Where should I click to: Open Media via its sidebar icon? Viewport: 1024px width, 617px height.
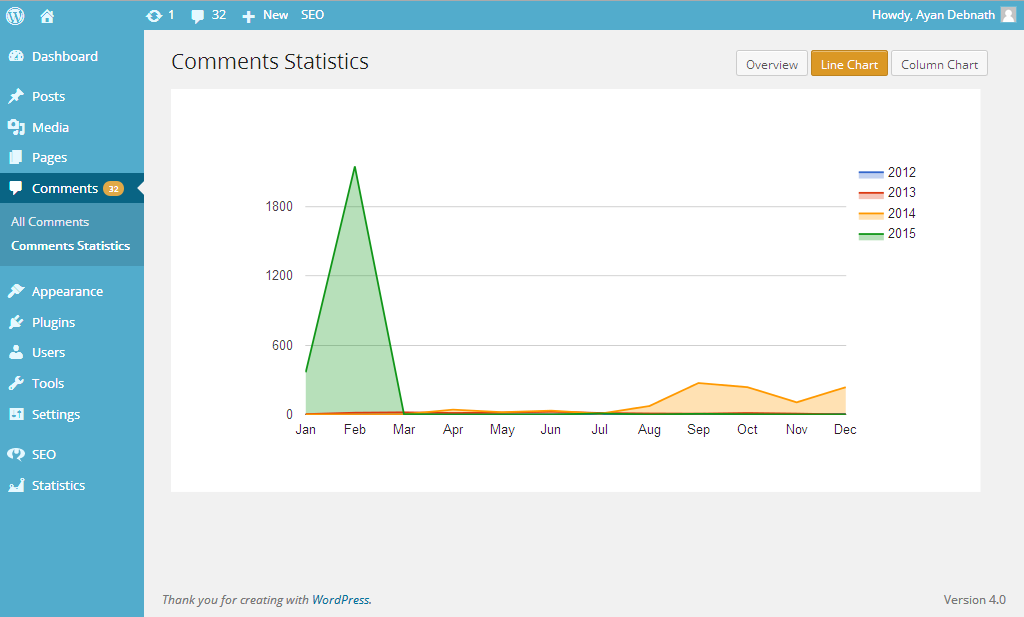click(16, 127)
